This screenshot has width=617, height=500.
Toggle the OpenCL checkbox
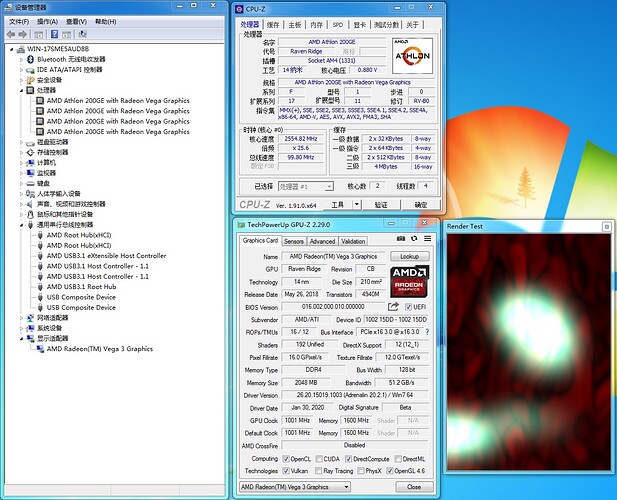286,459
